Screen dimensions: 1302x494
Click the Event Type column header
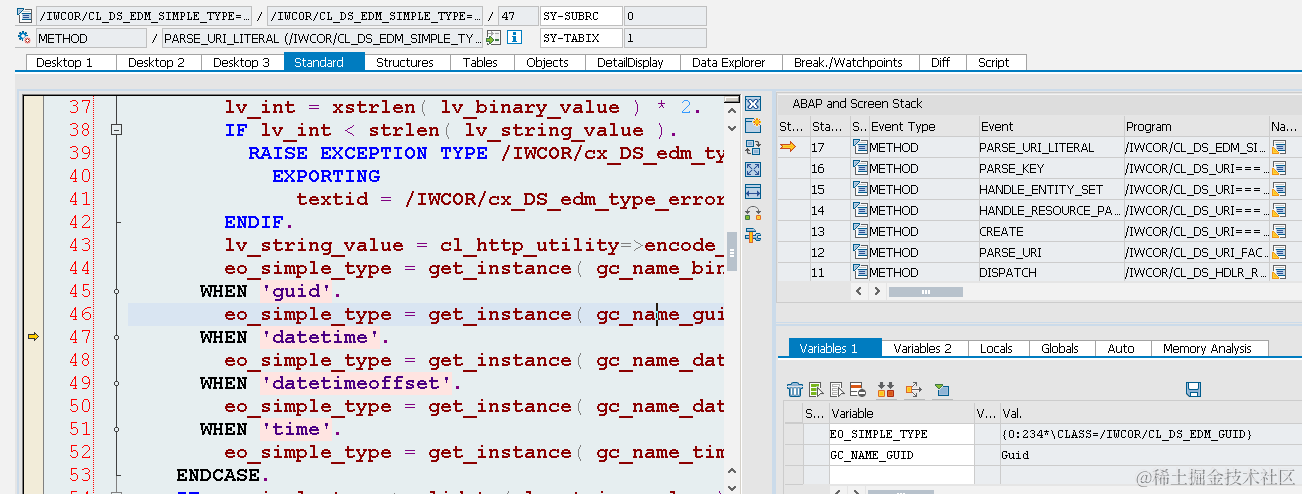tap(922, 126)
